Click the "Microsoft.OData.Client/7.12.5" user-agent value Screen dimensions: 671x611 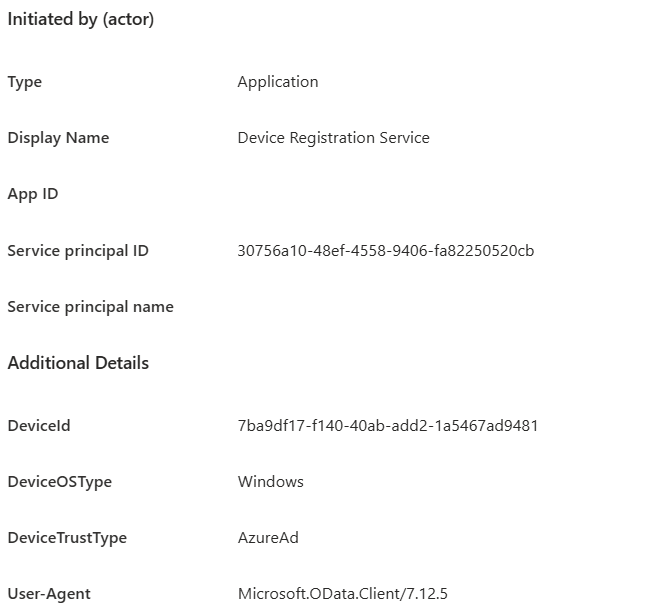[350, 594]
